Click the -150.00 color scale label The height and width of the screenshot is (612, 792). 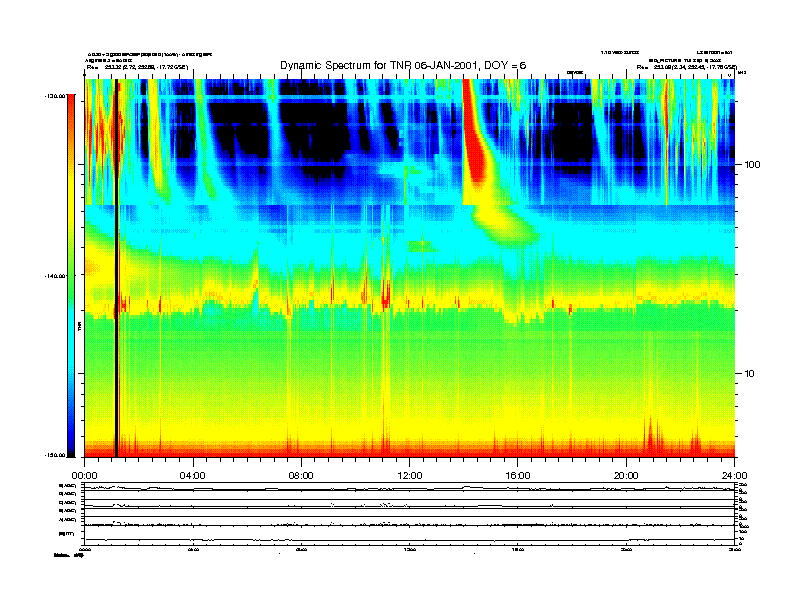pyautogui.click(x=55, y=455)
